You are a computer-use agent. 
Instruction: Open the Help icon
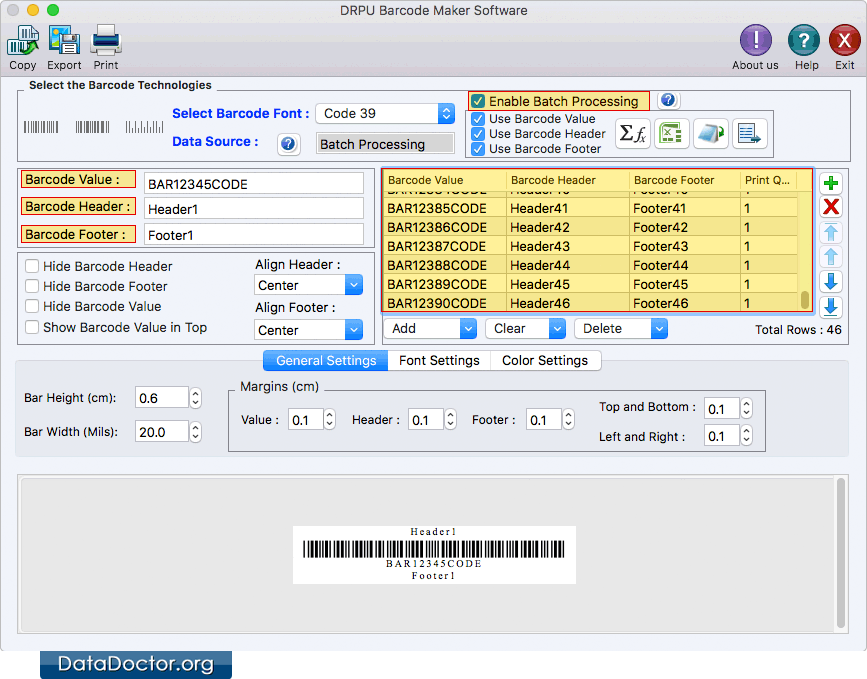(803, 40)
